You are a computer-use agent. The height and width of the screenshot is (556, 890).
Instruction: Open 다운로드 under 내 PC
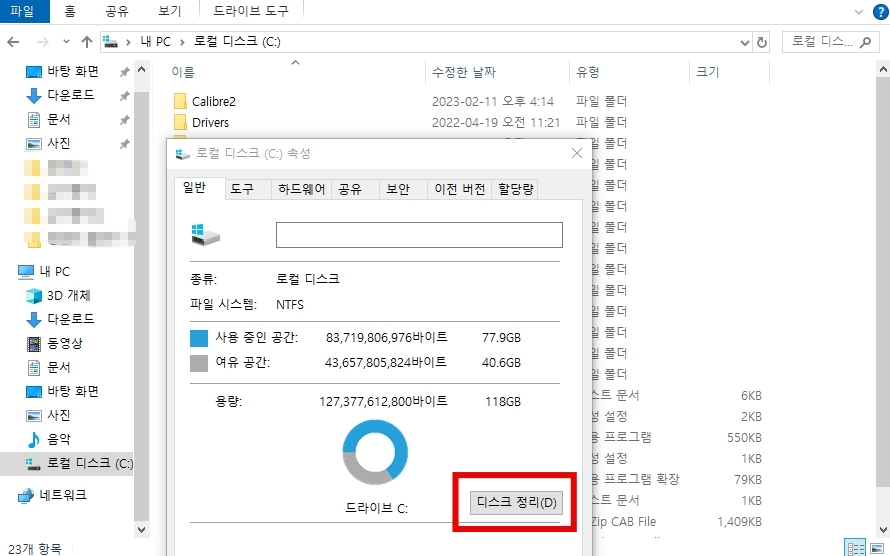tap(70, 319)
